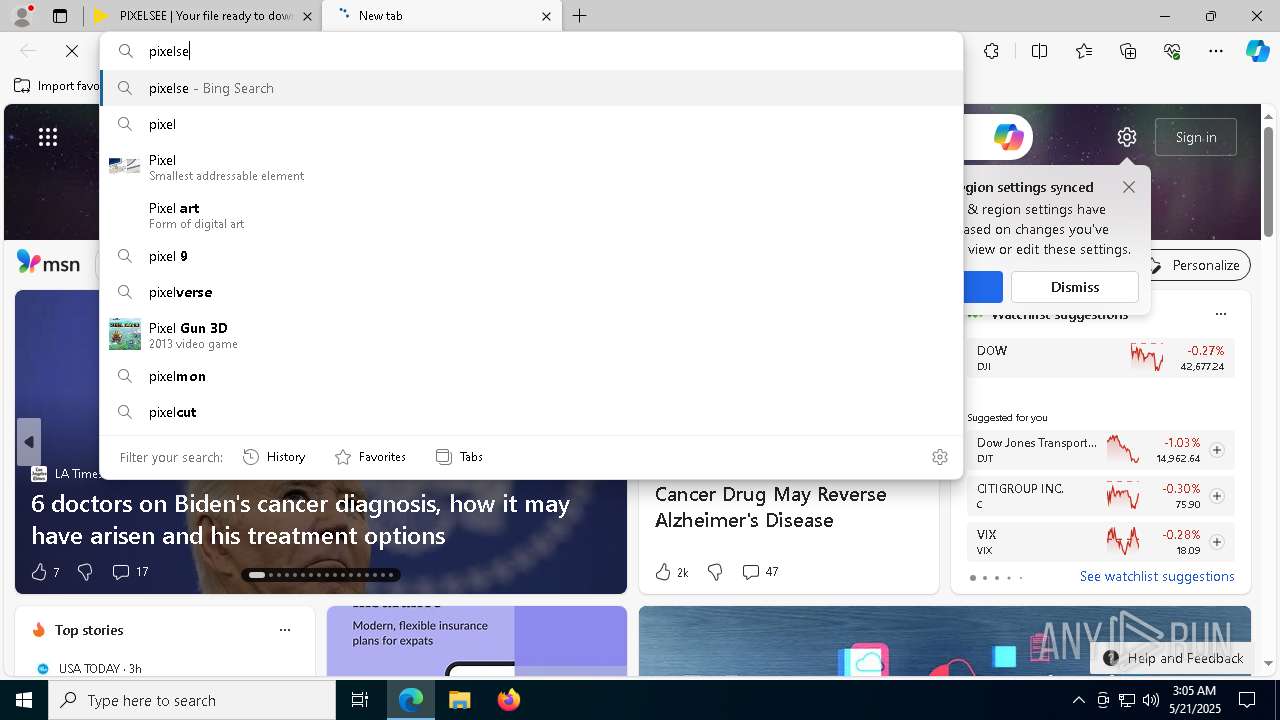Add VIX to watchlist

point(1217,542)
